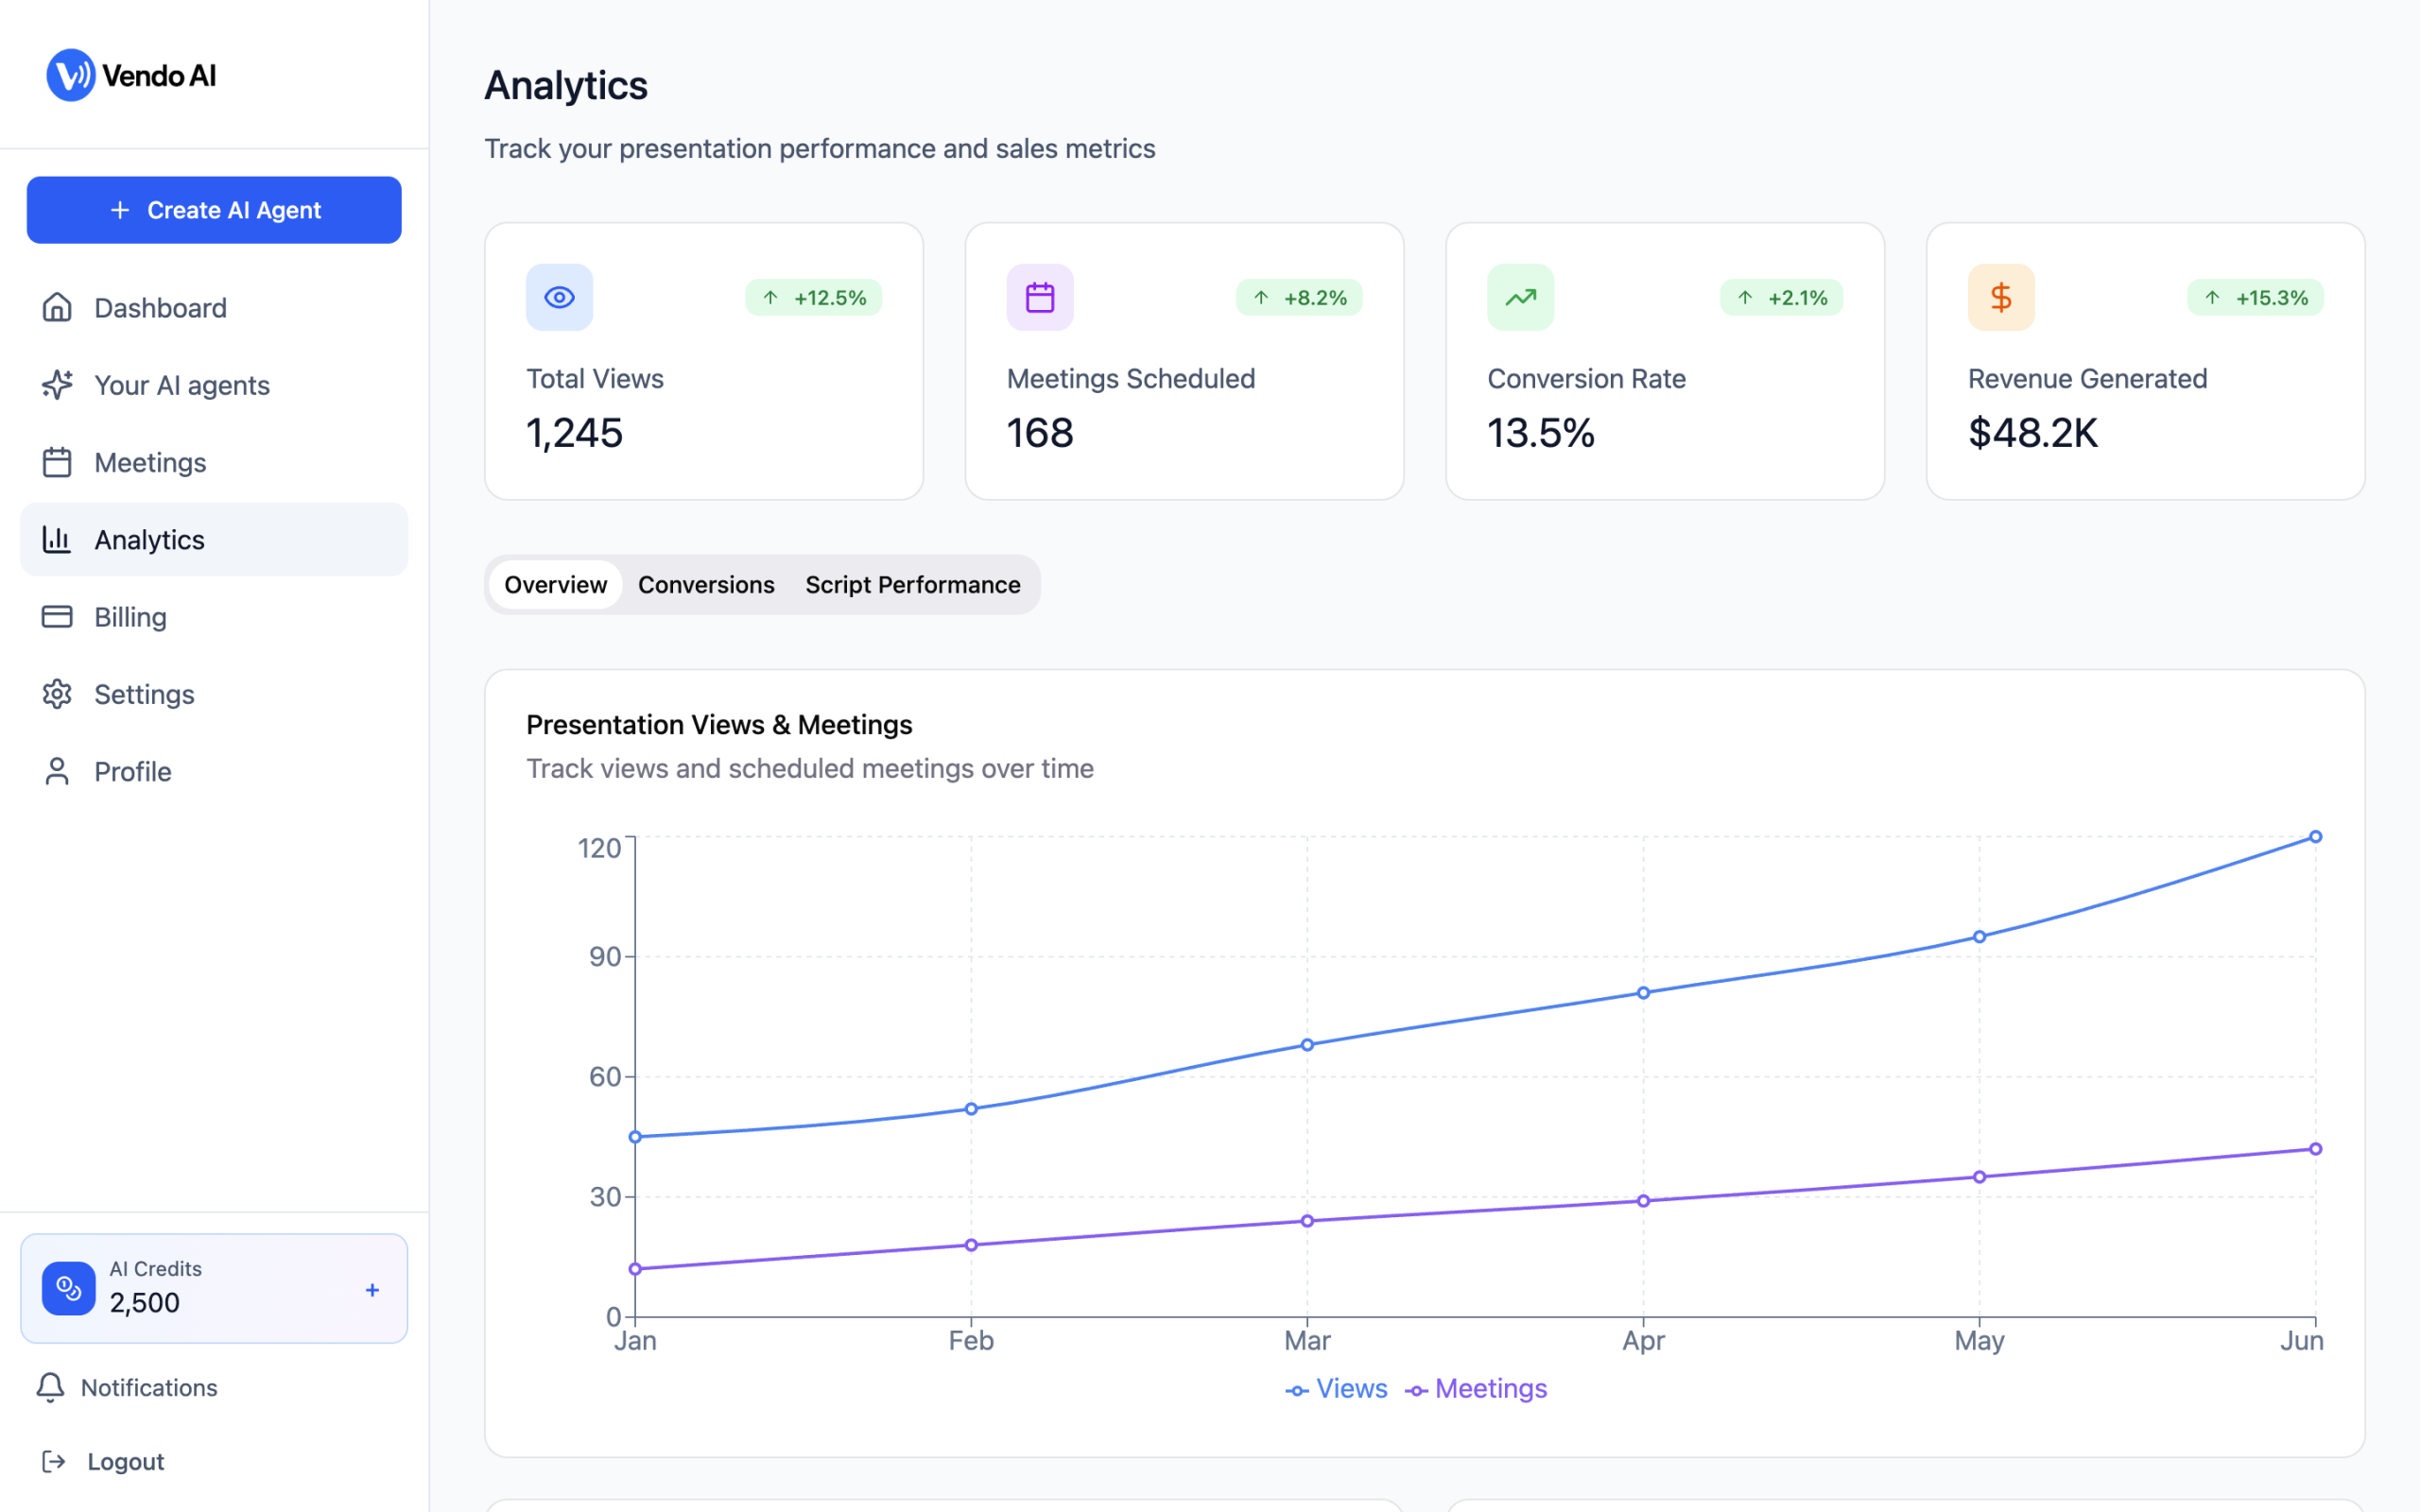Screen dimensions: 2420x1512
Task: Open Billing from the sidebar
Action: [x=130, y=617]
